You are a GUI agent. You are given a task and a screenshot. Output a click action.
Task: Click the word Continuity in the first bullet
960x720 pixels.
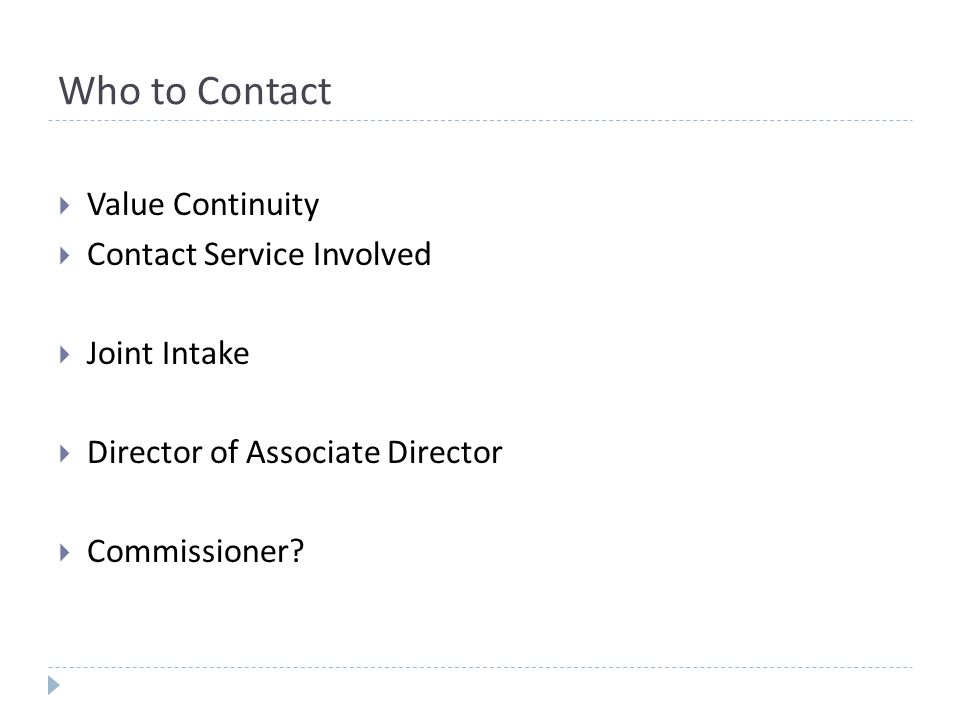(246, 205)
